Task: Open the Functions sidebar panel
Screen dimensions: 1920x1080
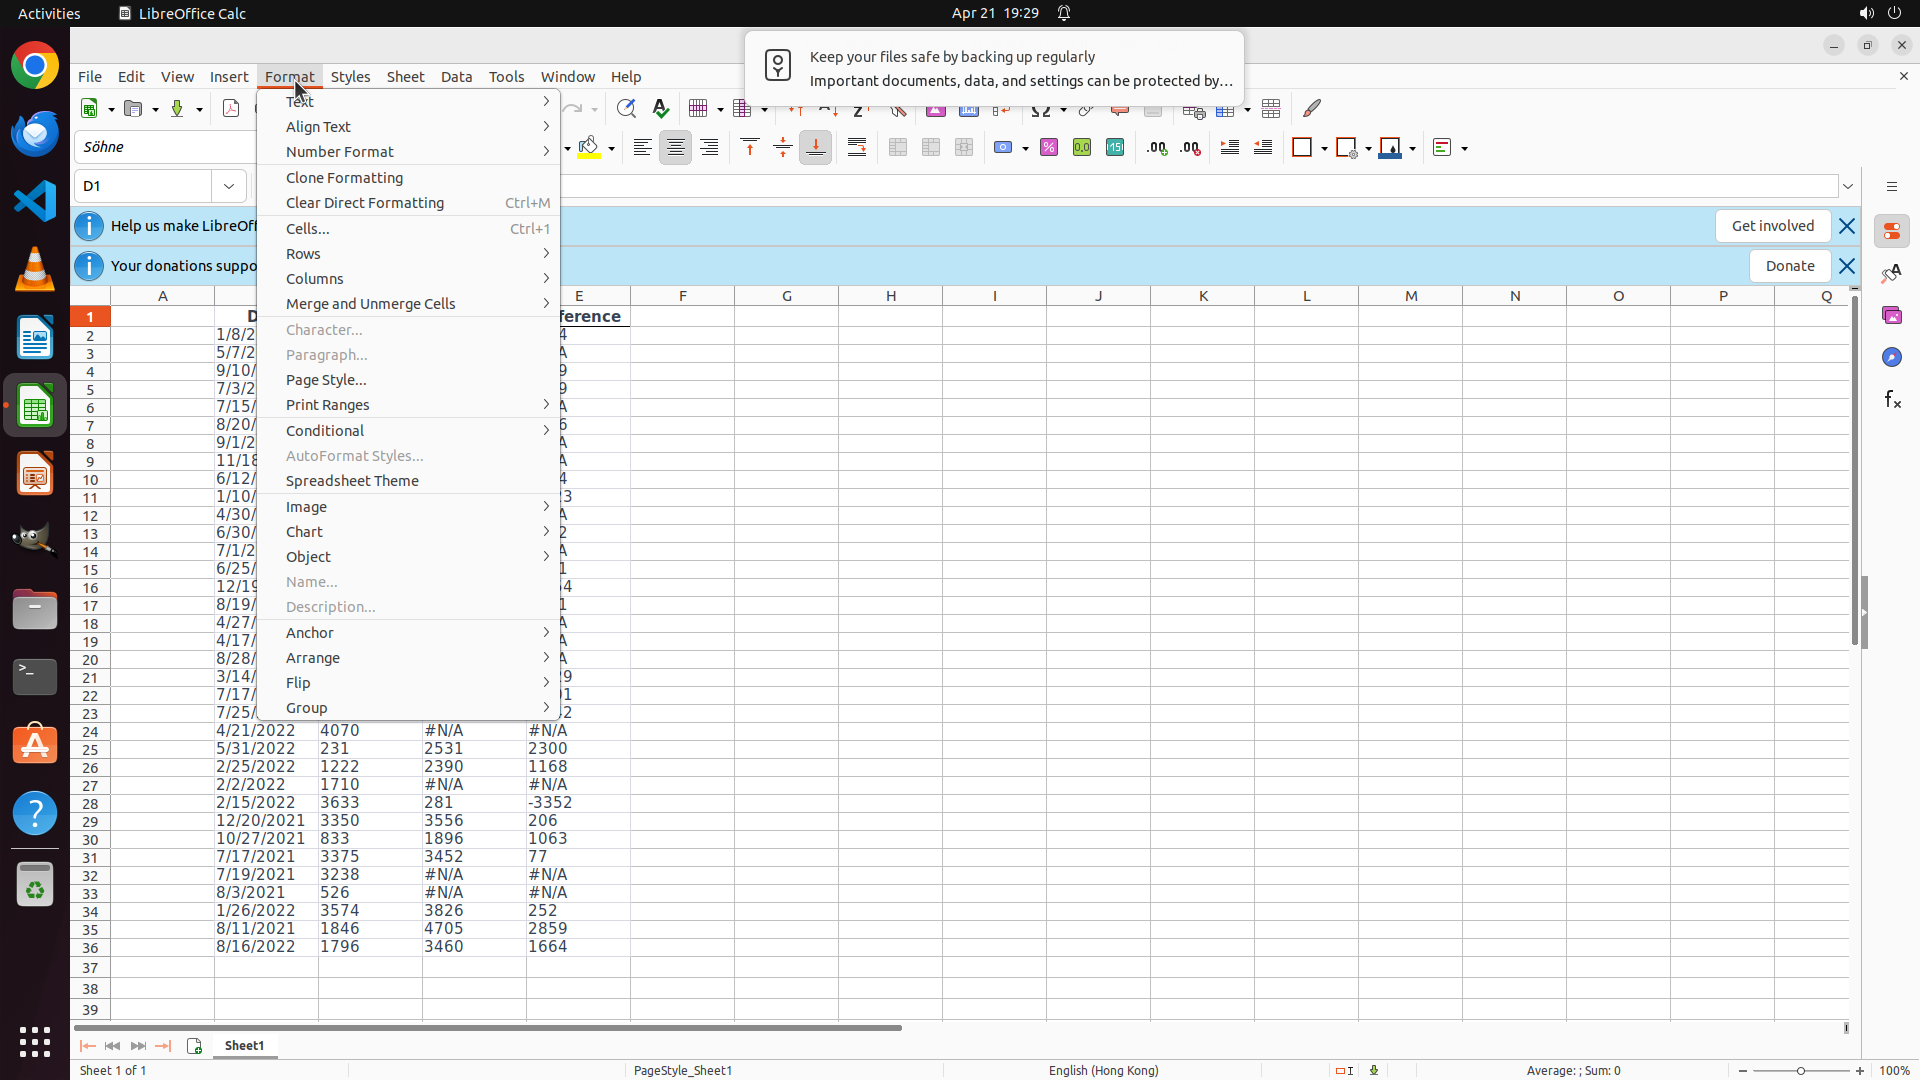Action: click(1892, 400)
